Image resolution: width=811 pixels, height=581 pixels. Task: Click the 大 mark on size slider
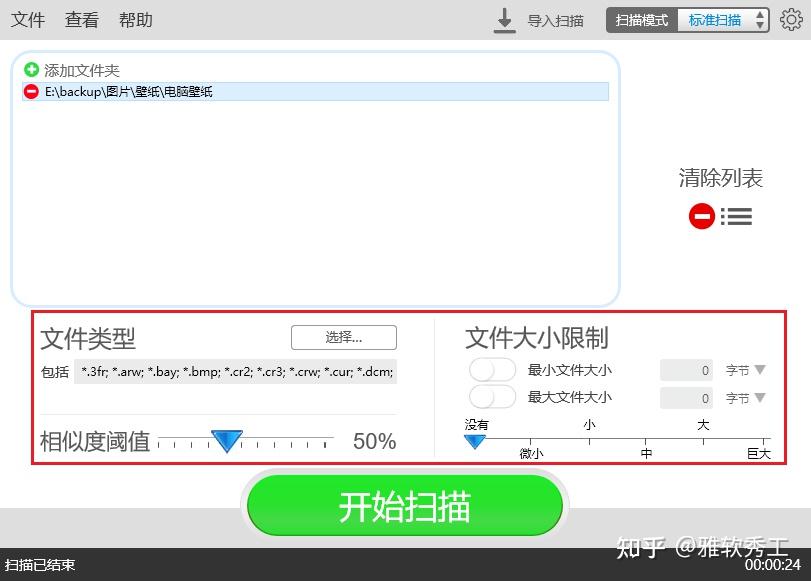[x=703, y=425]
